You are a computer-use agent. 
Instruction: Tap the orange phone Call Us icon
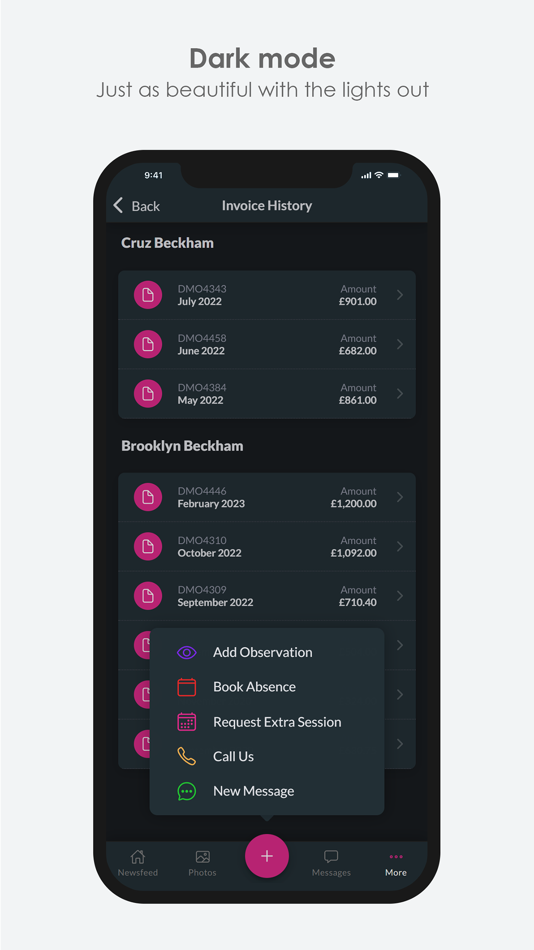point(187,756)
